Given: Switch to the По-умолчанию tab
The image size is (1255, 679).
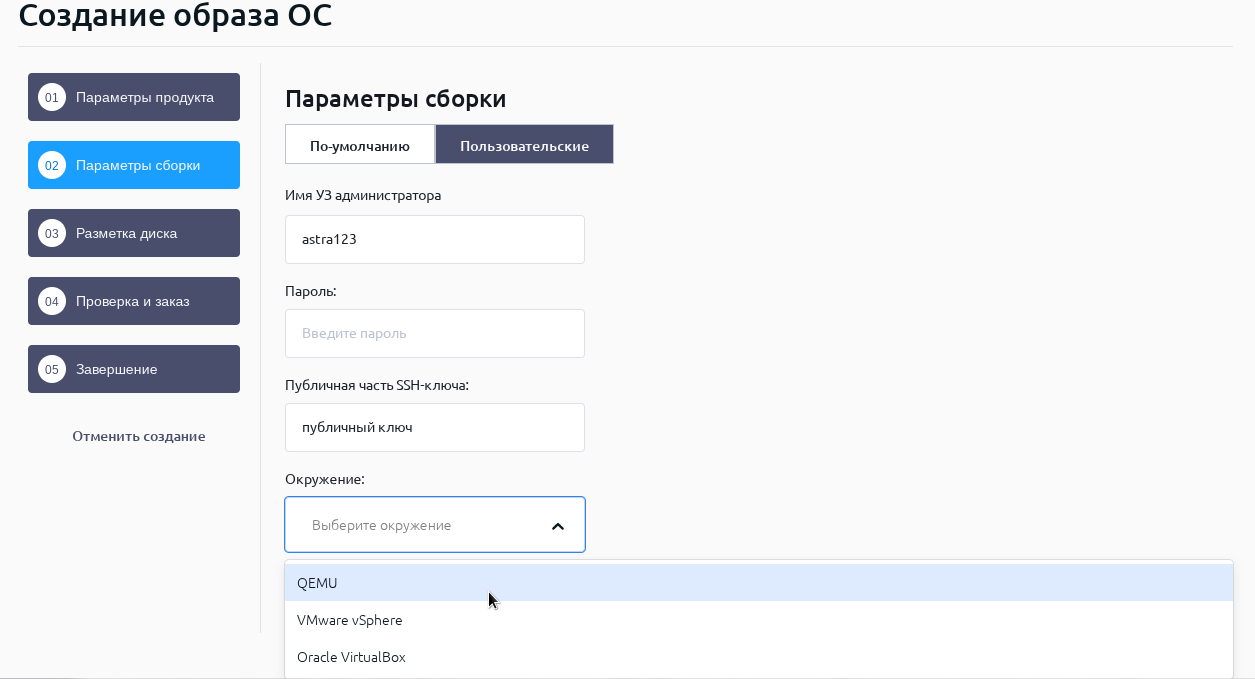Looking at the screenshot, I should (x=360, y=145).
